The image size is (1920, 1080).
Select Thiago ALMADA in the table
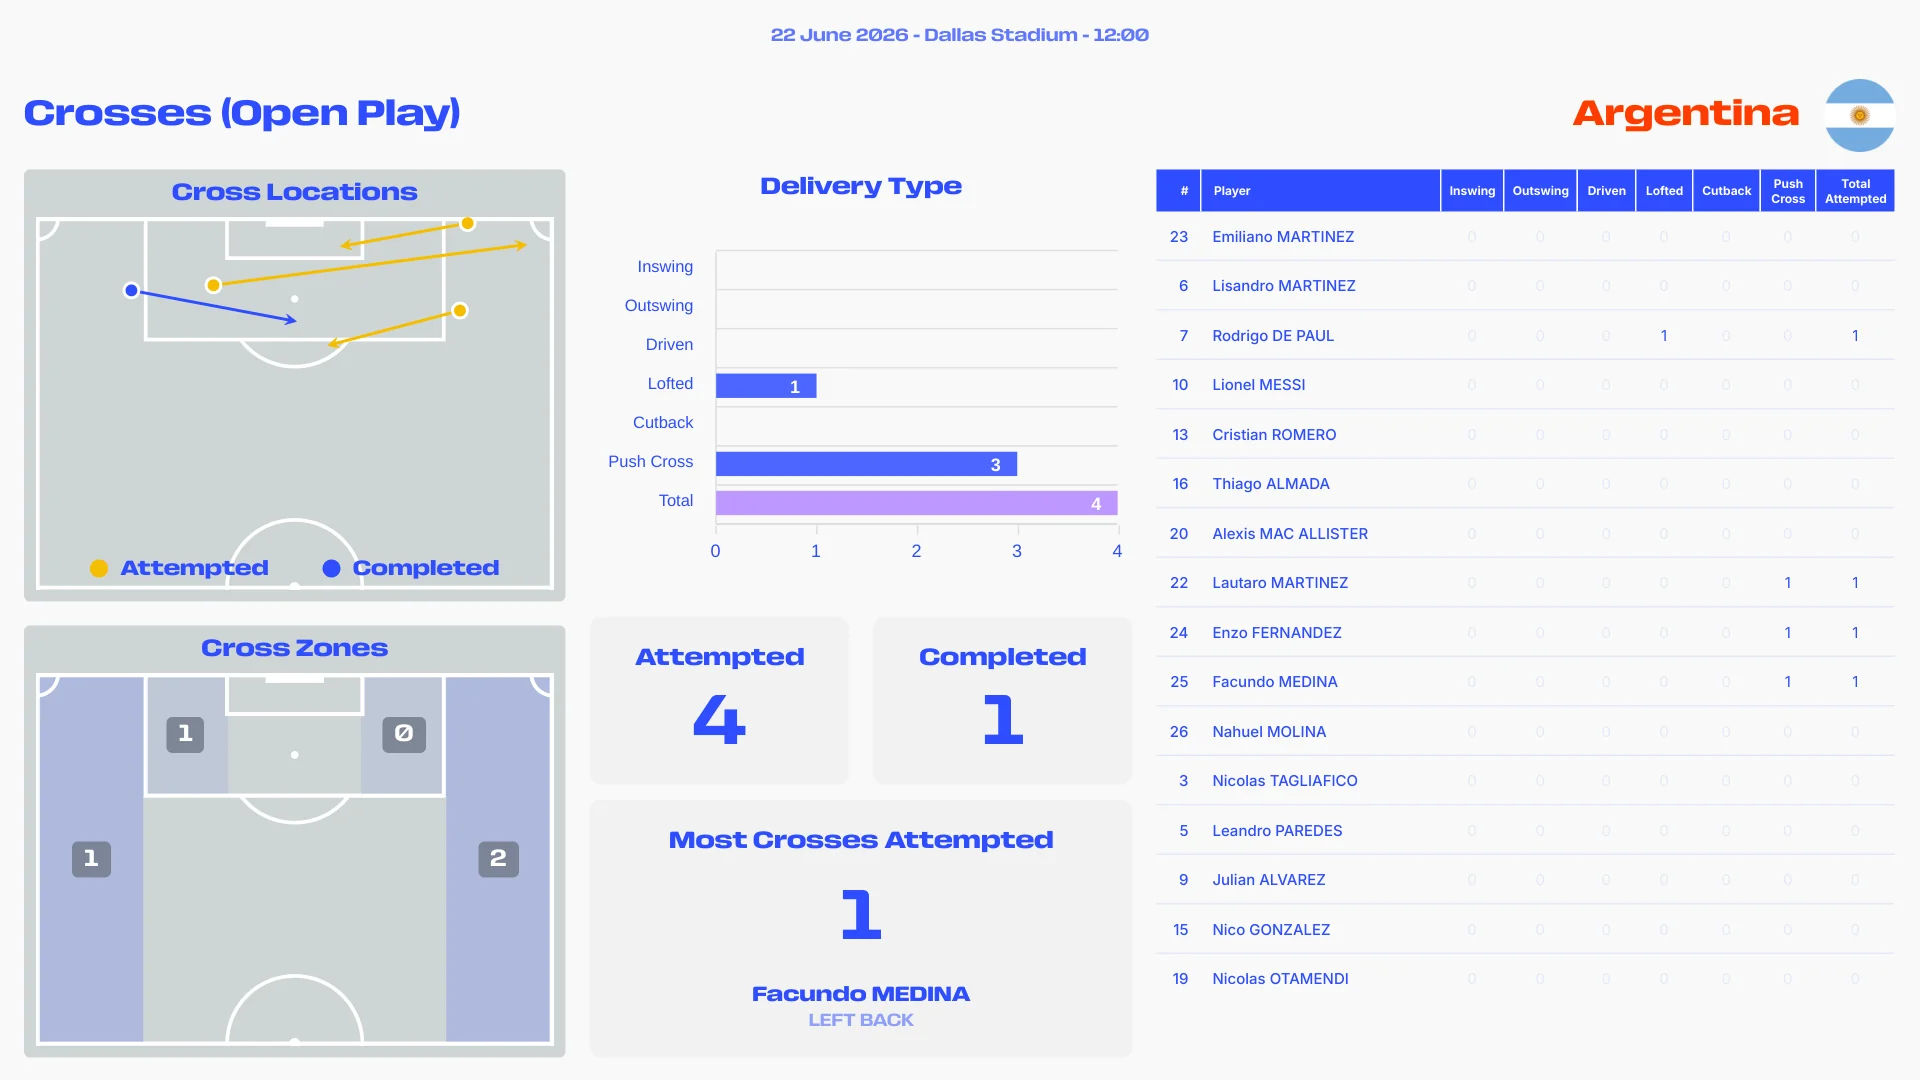(x=1271, y=484)
